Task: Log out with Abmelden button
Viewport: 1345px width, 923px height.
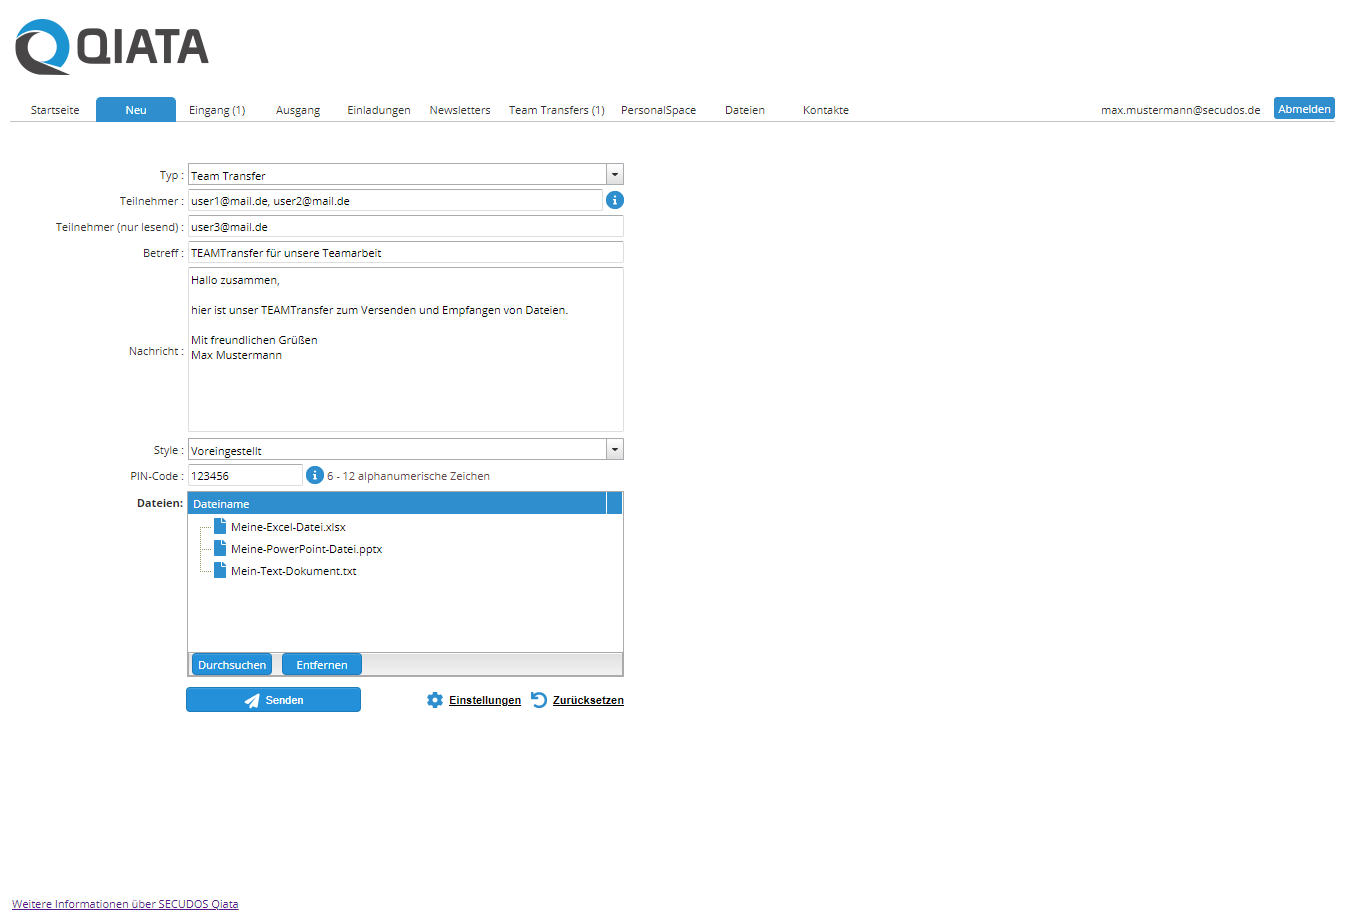Action: point(1304,109)
